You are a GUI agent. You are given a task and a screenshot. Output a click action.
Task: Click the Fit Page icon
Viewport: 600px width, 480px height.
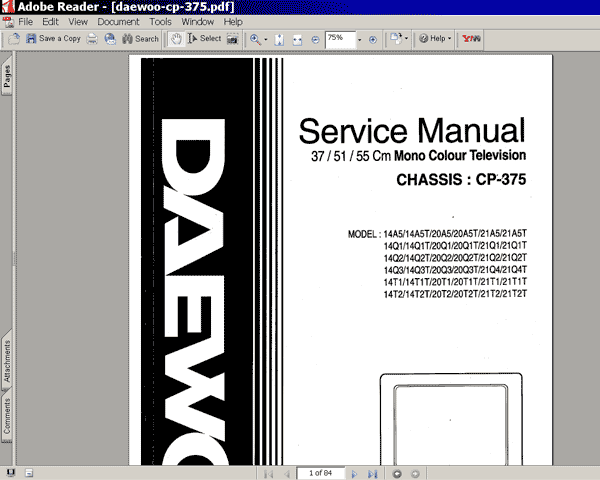279,39
